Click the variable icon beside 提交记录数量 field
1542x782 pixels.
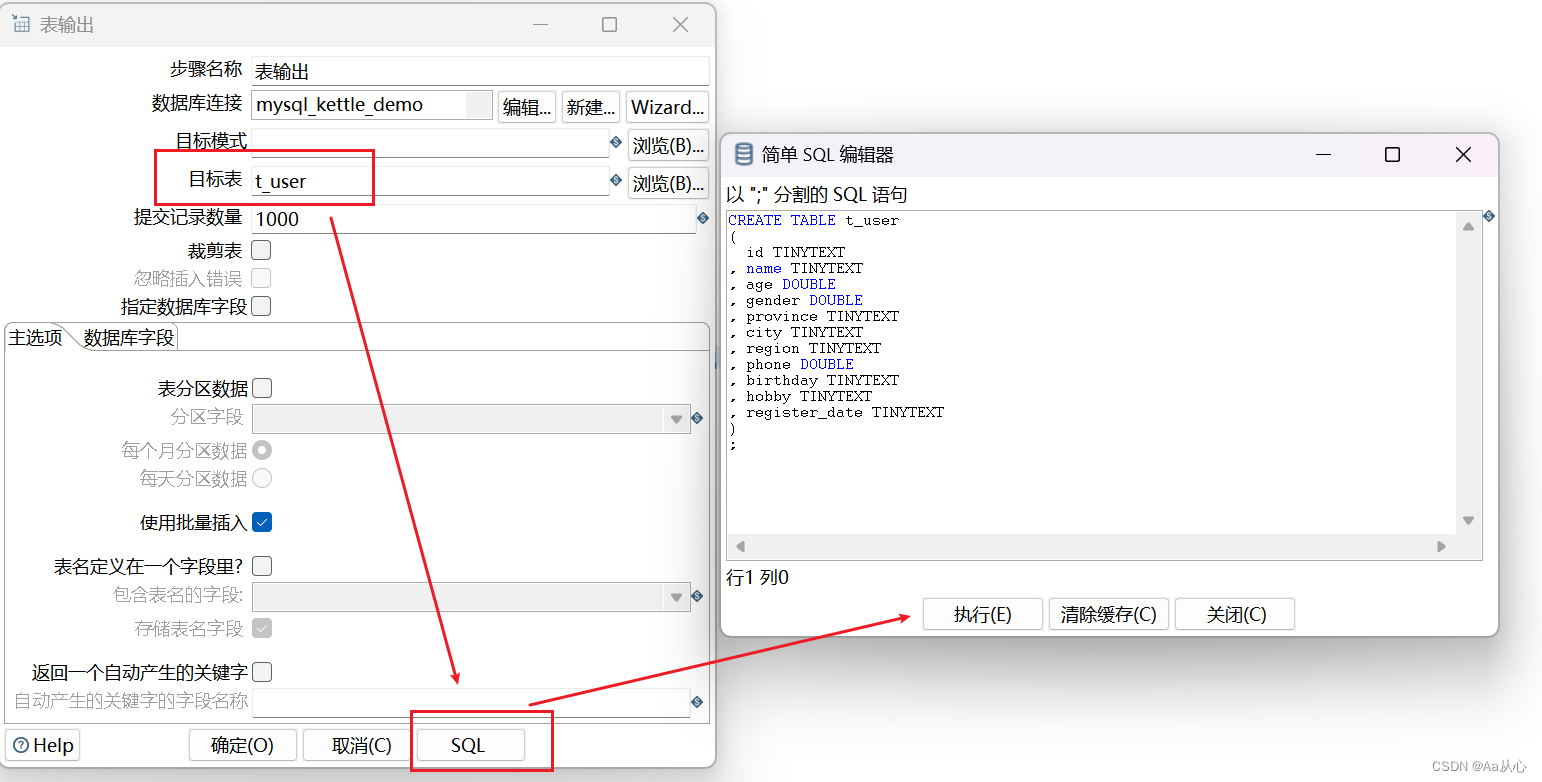[x=703, y=218]
